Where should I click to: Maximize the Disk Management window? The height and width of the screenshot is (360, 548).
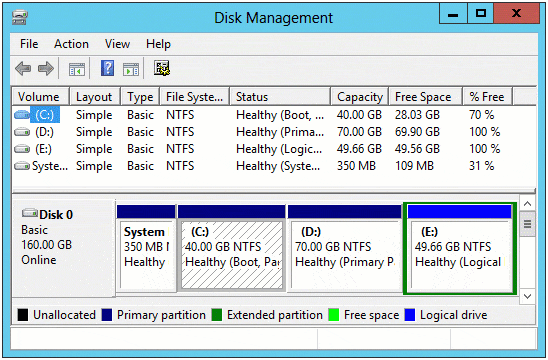tap(481, 14)
